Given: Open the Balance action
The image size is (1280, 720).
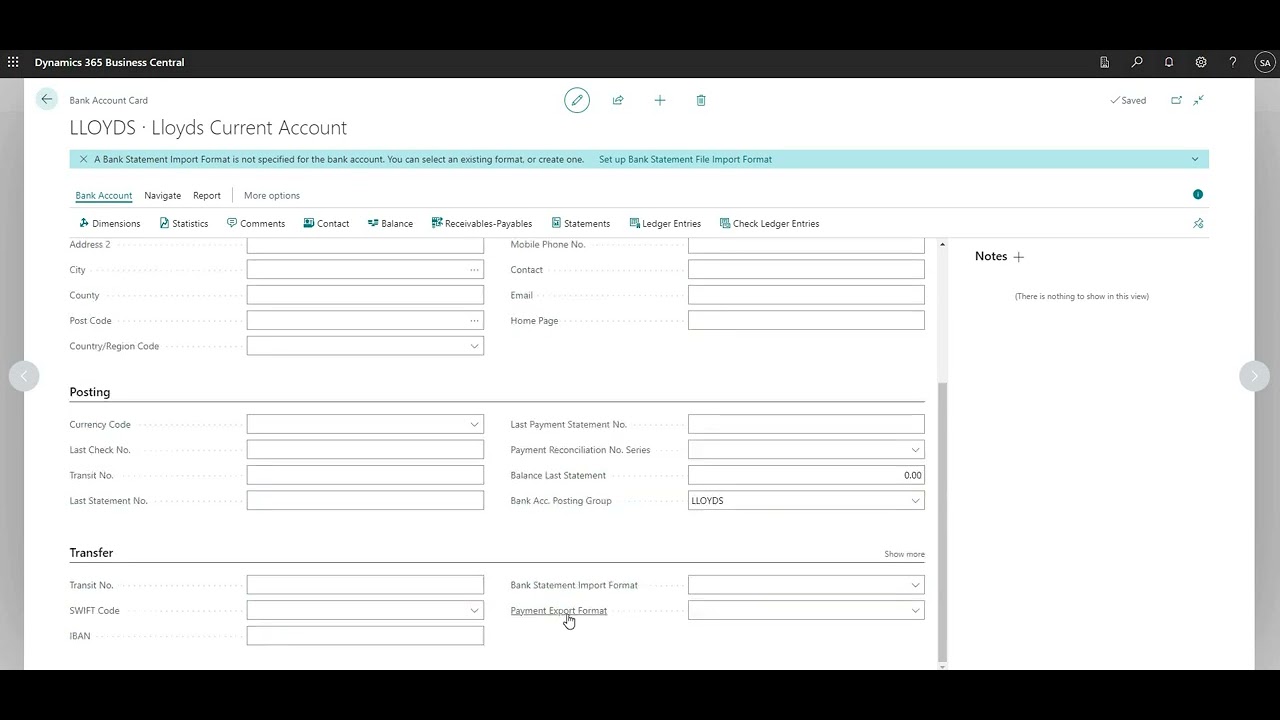Looking at the screenshot, I should click(x=390, y=224).
